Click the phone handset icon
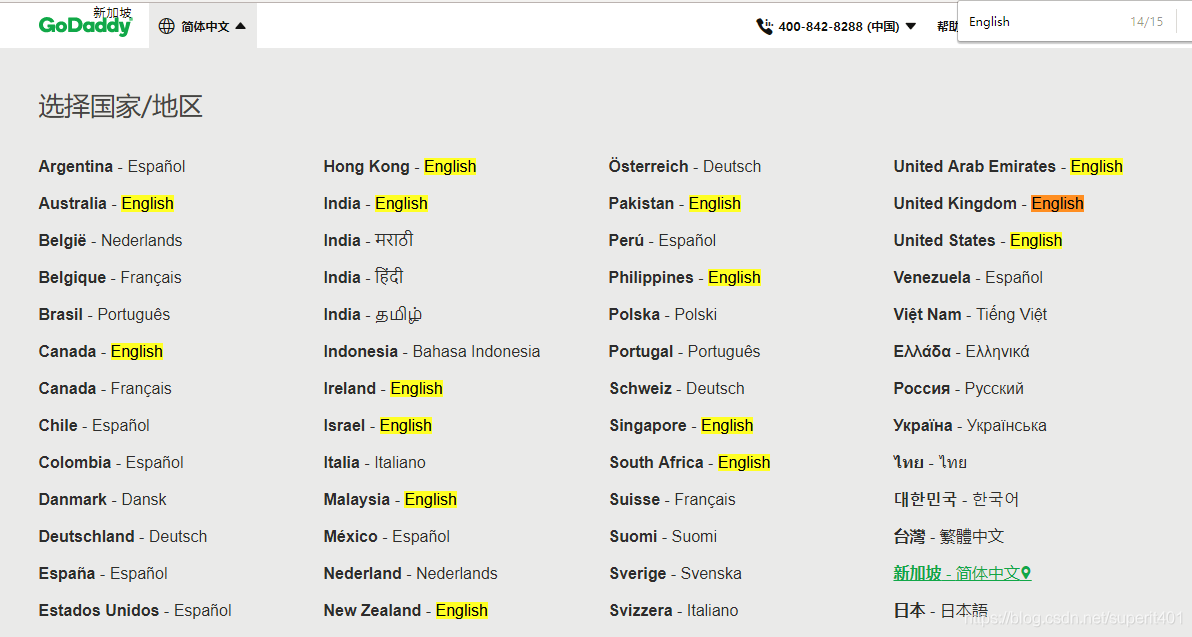Screen dimensions: 1192x637 (x=765, y=27)
